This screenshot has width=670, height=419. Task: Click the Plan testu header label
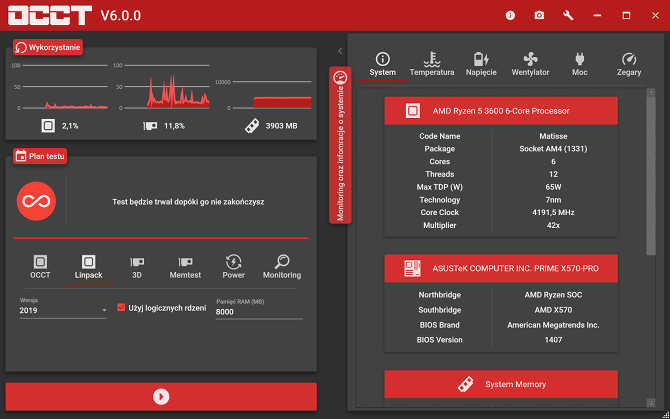(40, 156)
